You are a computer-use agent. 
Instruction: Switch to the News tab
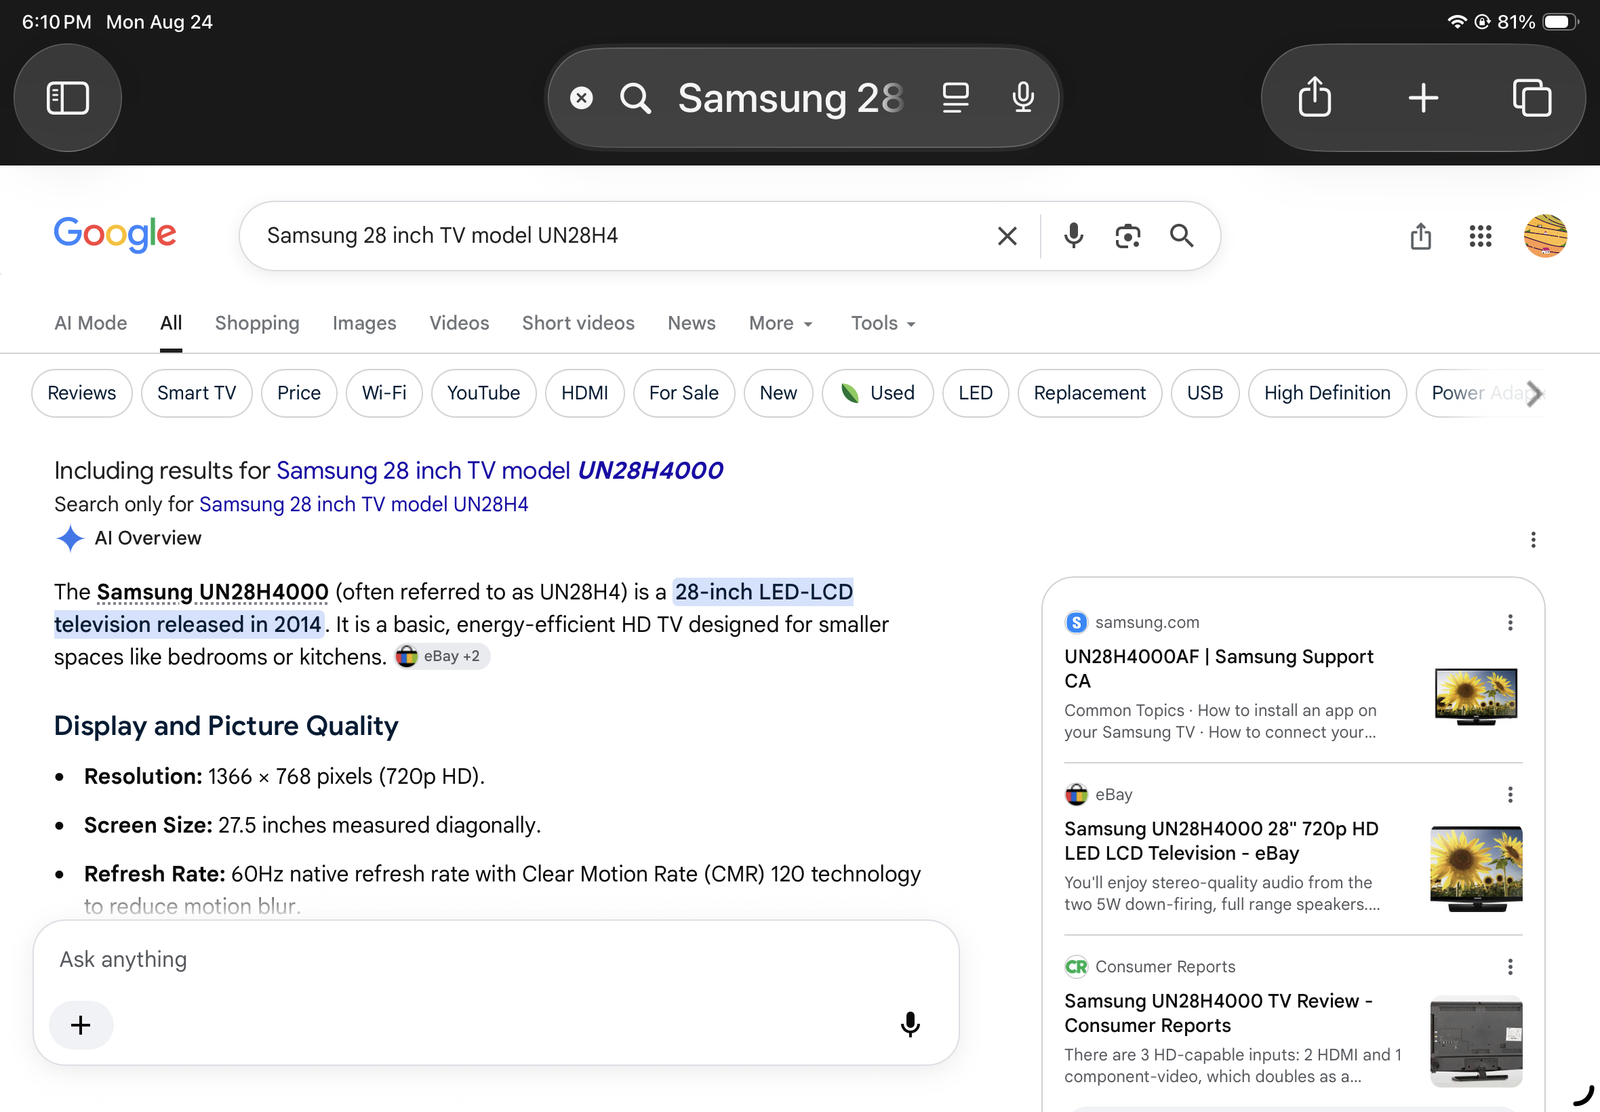click(x=692, y=323)
